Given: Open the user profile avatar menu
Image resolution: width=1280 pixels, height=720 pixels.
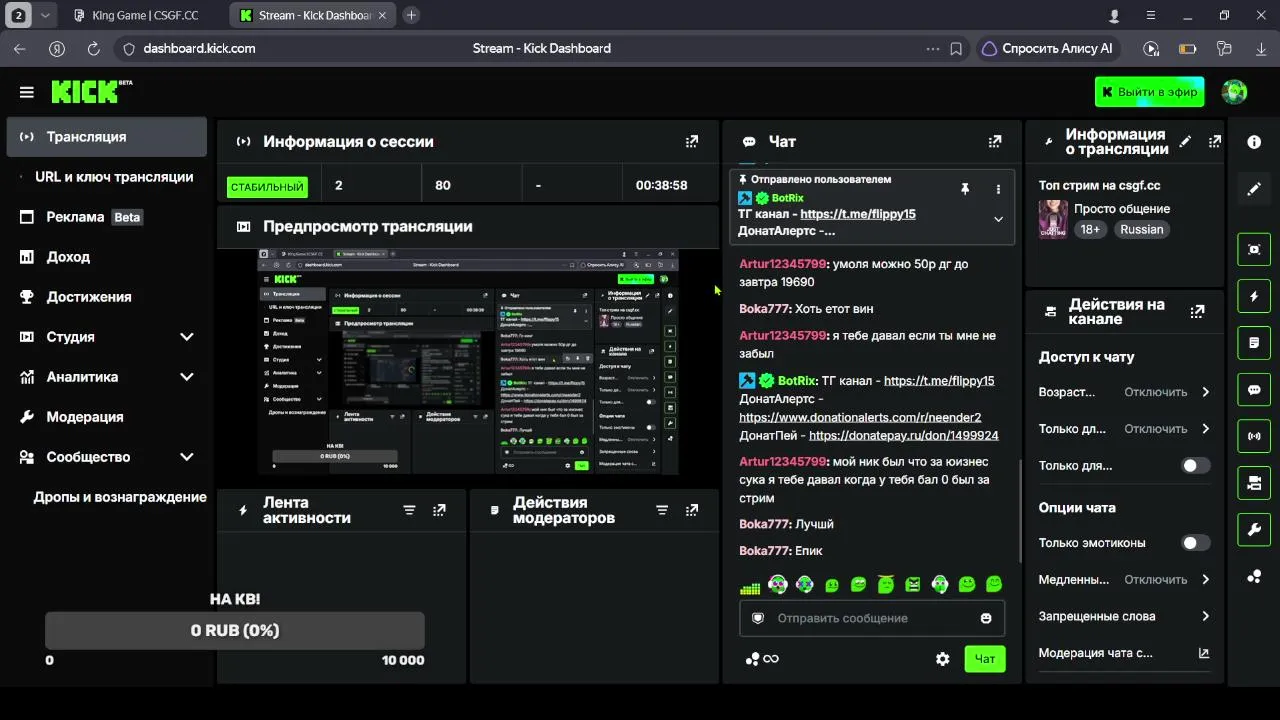Looking at the screenshot, I should (1234, 92).
